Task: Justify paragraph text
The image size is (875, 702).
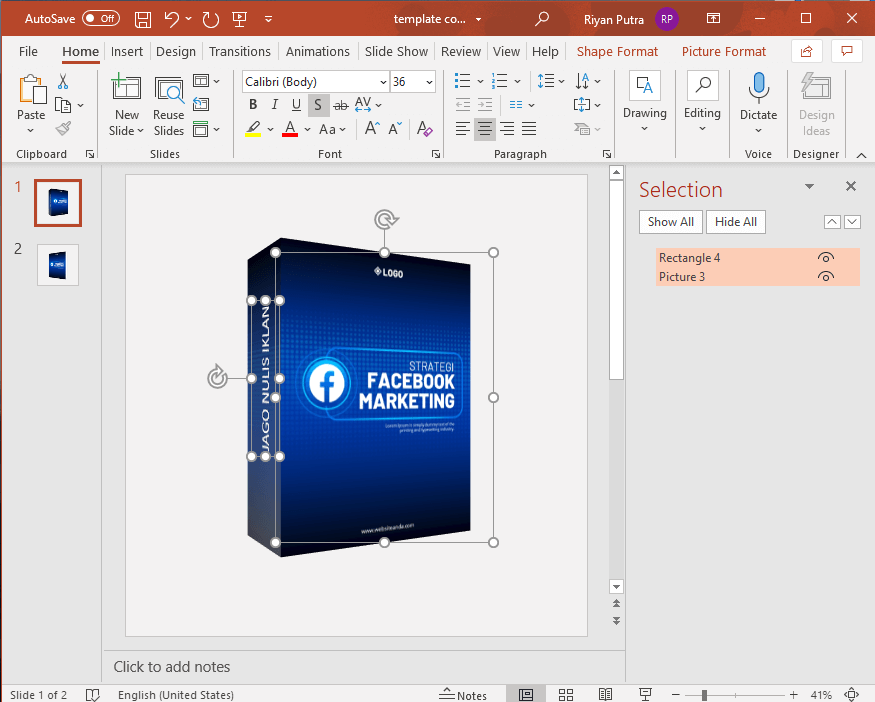Action: pos(529,129)
